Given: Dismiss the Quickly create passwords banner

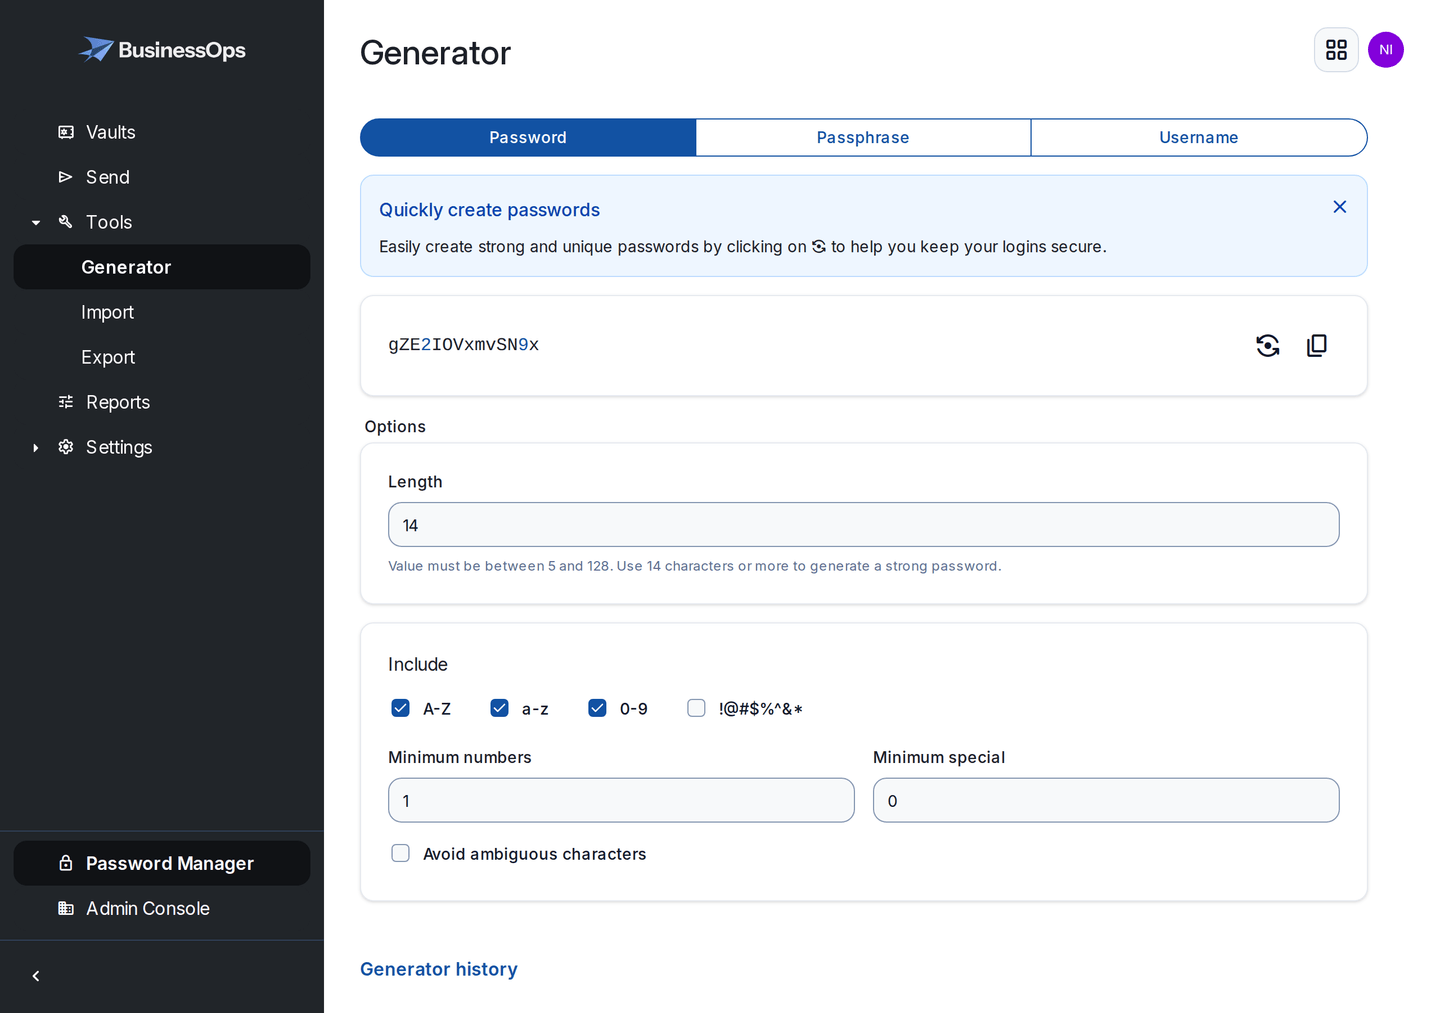Looking at the screenshot, I should [1340, 207].
